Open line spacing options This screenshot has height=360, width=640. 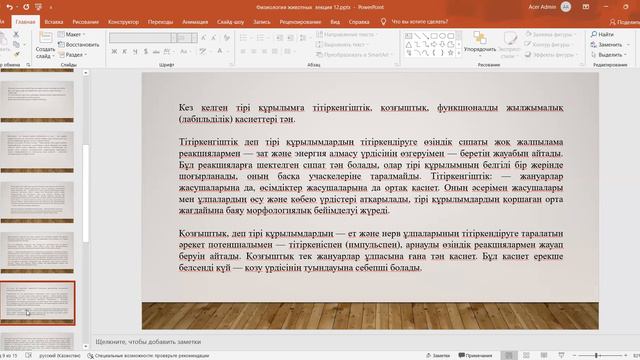coord(303,38)
